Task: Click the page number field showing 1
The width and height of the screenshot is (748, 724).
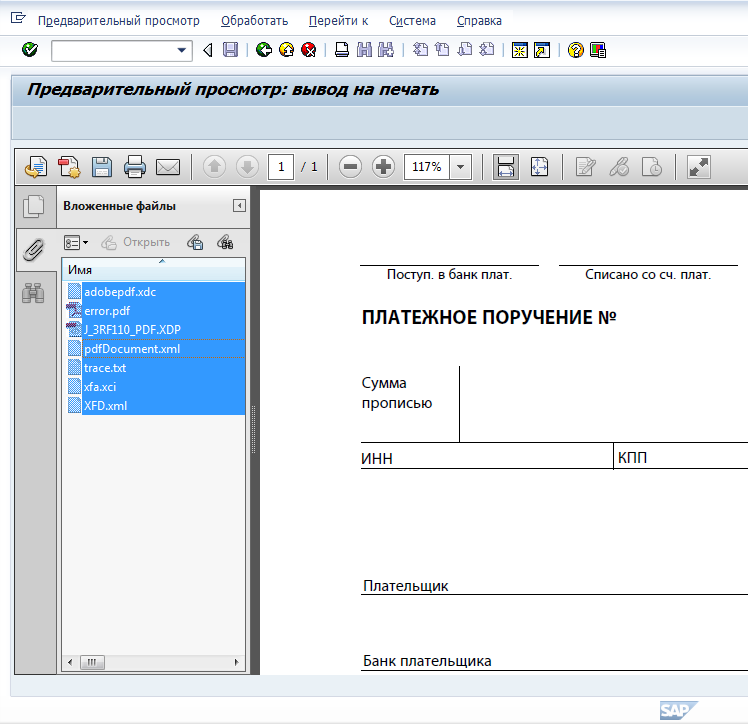Action: (x=280, y=167)
